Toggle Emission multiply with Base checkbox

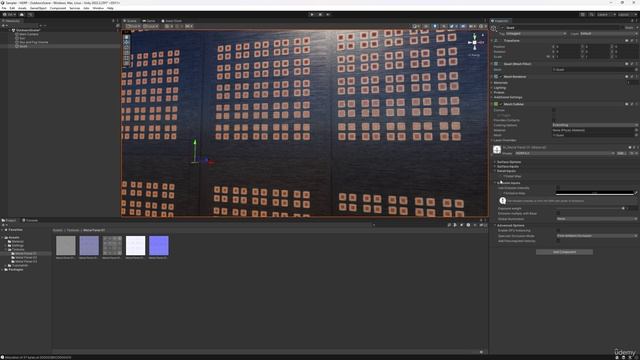click(558, 213)
